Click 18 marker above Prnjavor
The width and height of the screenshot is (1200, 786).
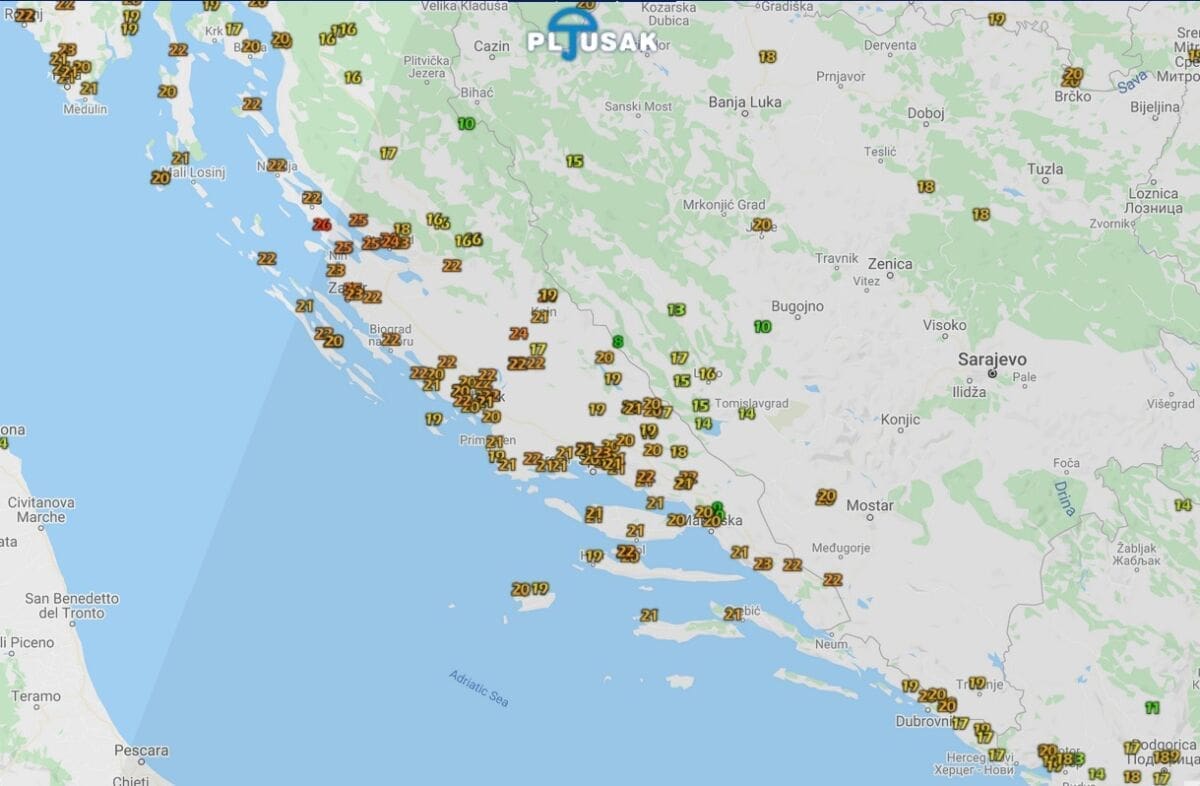click(x=767, y=57)
